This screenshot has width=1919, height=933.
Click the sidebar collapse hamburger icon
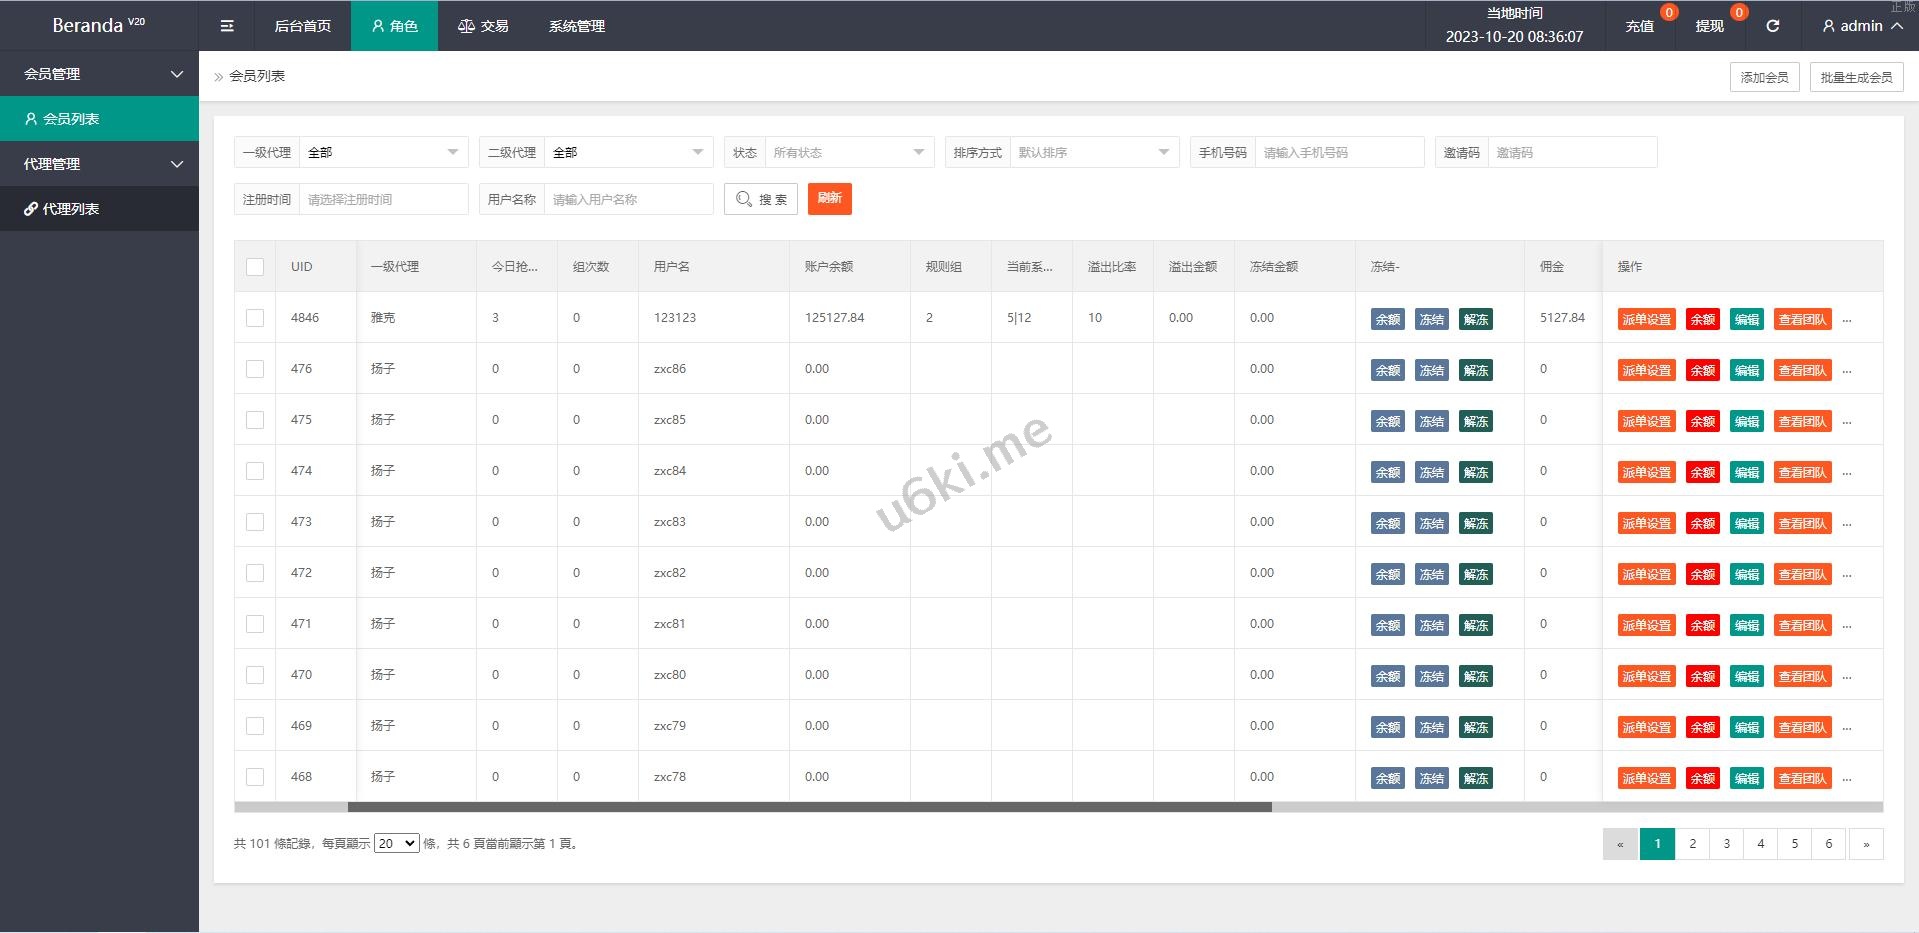tap(227, 26)
